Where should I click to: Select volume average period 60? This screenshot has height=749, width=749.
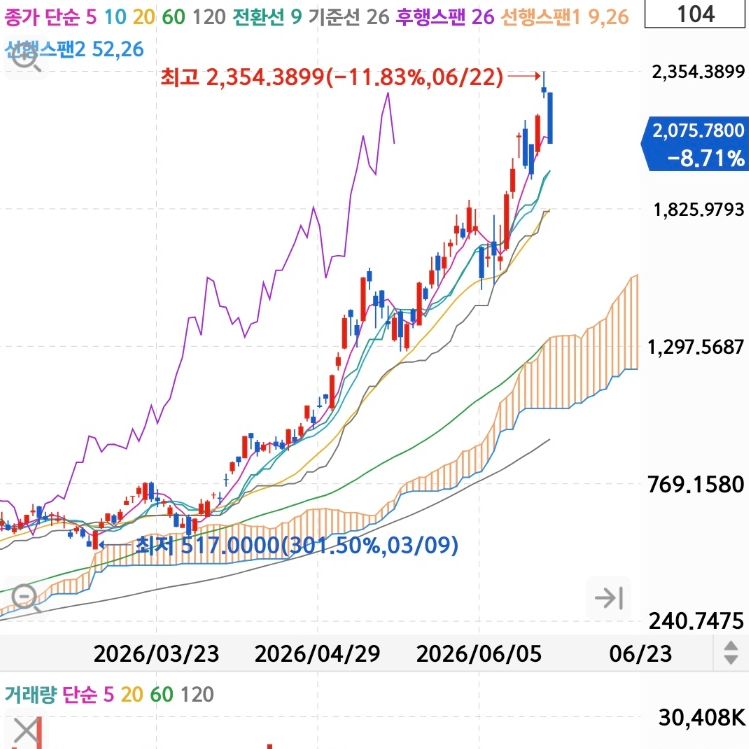click(x=161, y=695)
